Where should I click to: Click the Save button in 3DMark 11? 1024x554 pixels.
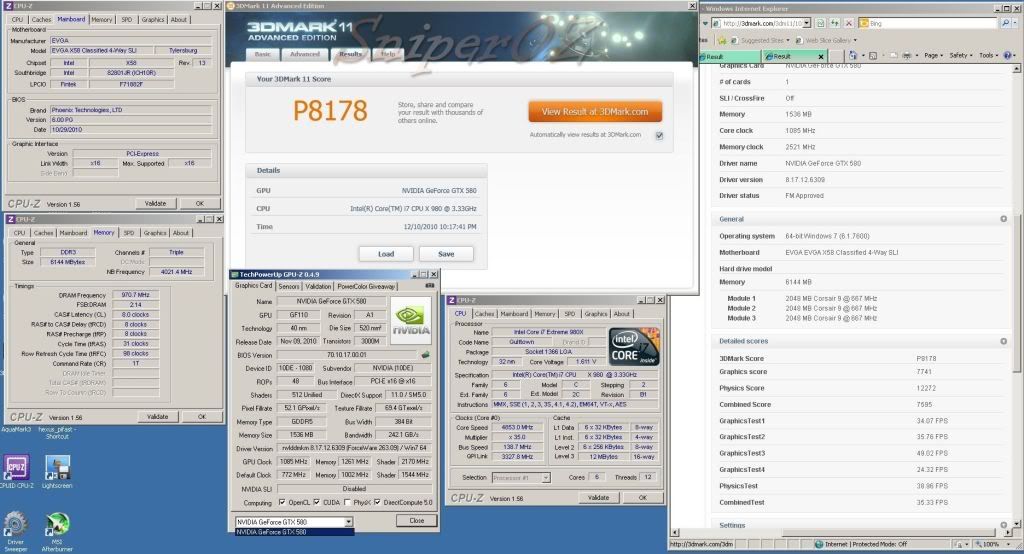click(446, 254)
